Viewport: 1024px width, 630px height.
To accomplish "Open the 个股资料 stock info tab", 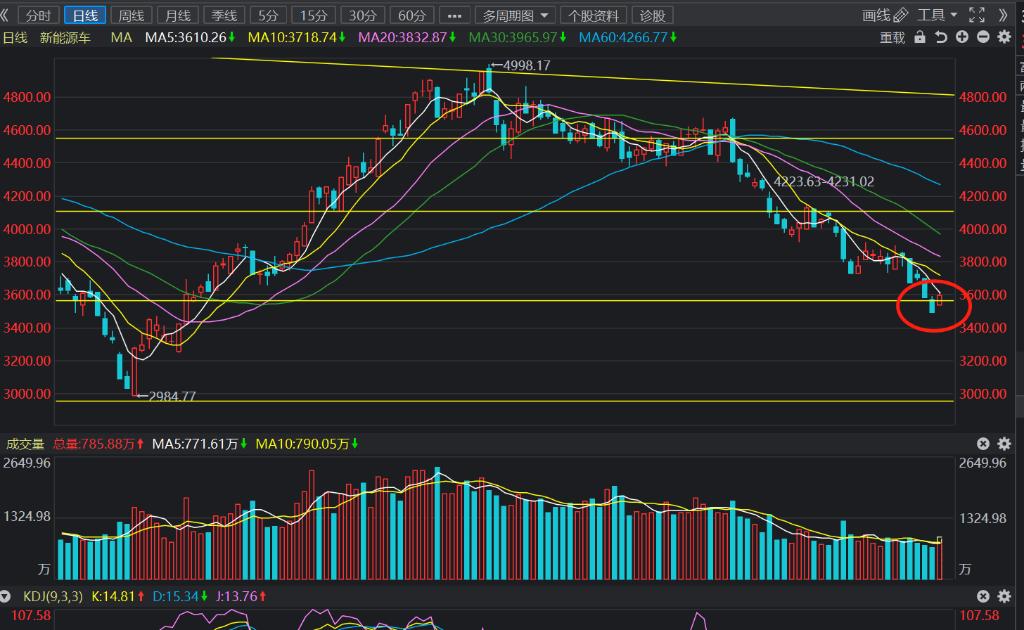I will coord(594,15).
